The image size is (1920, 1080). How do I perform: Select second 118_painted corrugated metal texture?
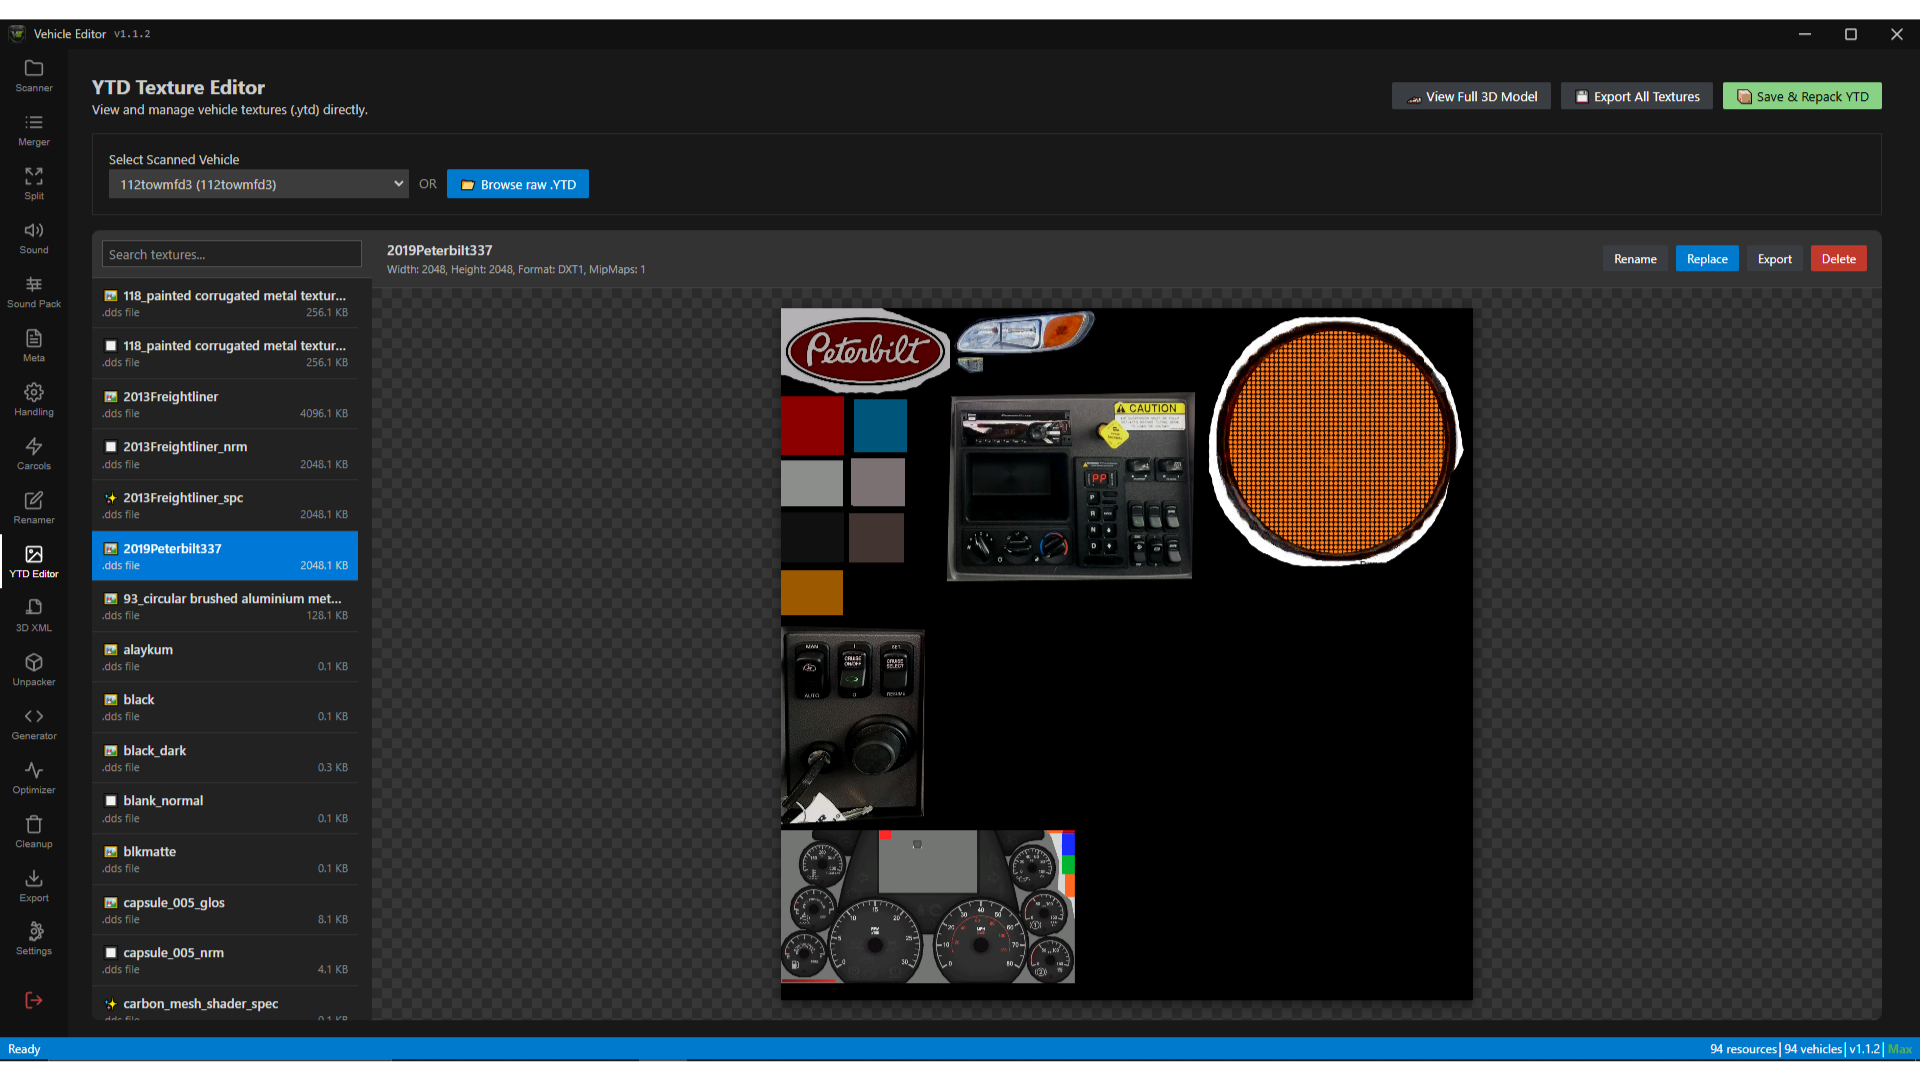click(x=225, y=353)
